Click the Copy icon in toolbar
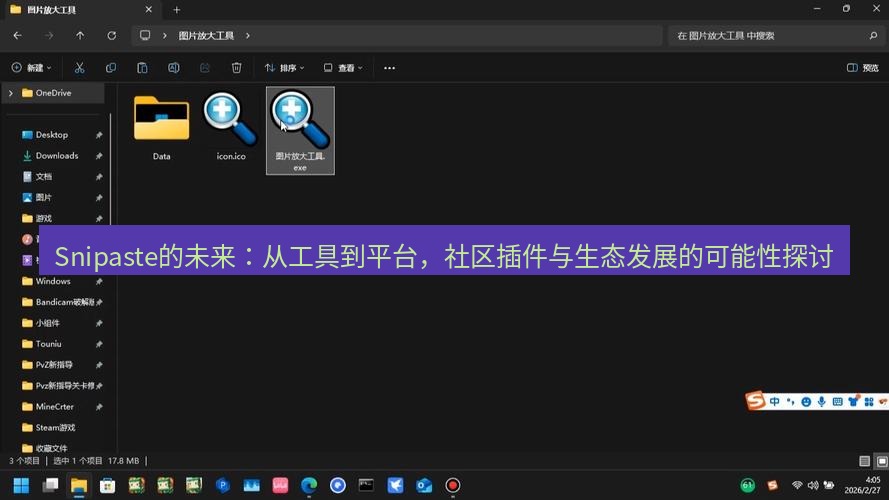This screenshot has width=889, height=500. click(111, 68)
